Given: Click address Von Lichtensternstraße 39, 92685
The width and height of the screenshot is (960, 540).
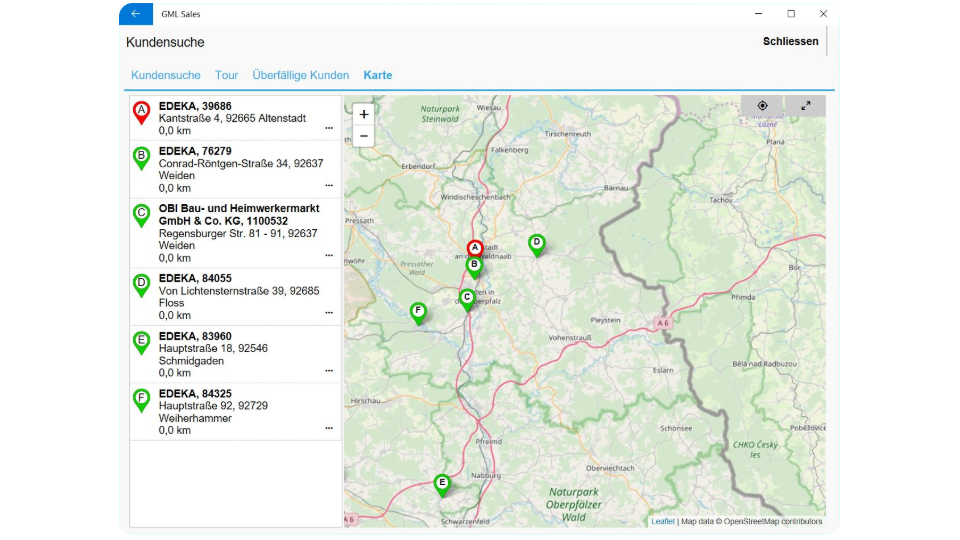Looking at the screenshot, I should 239,291.
